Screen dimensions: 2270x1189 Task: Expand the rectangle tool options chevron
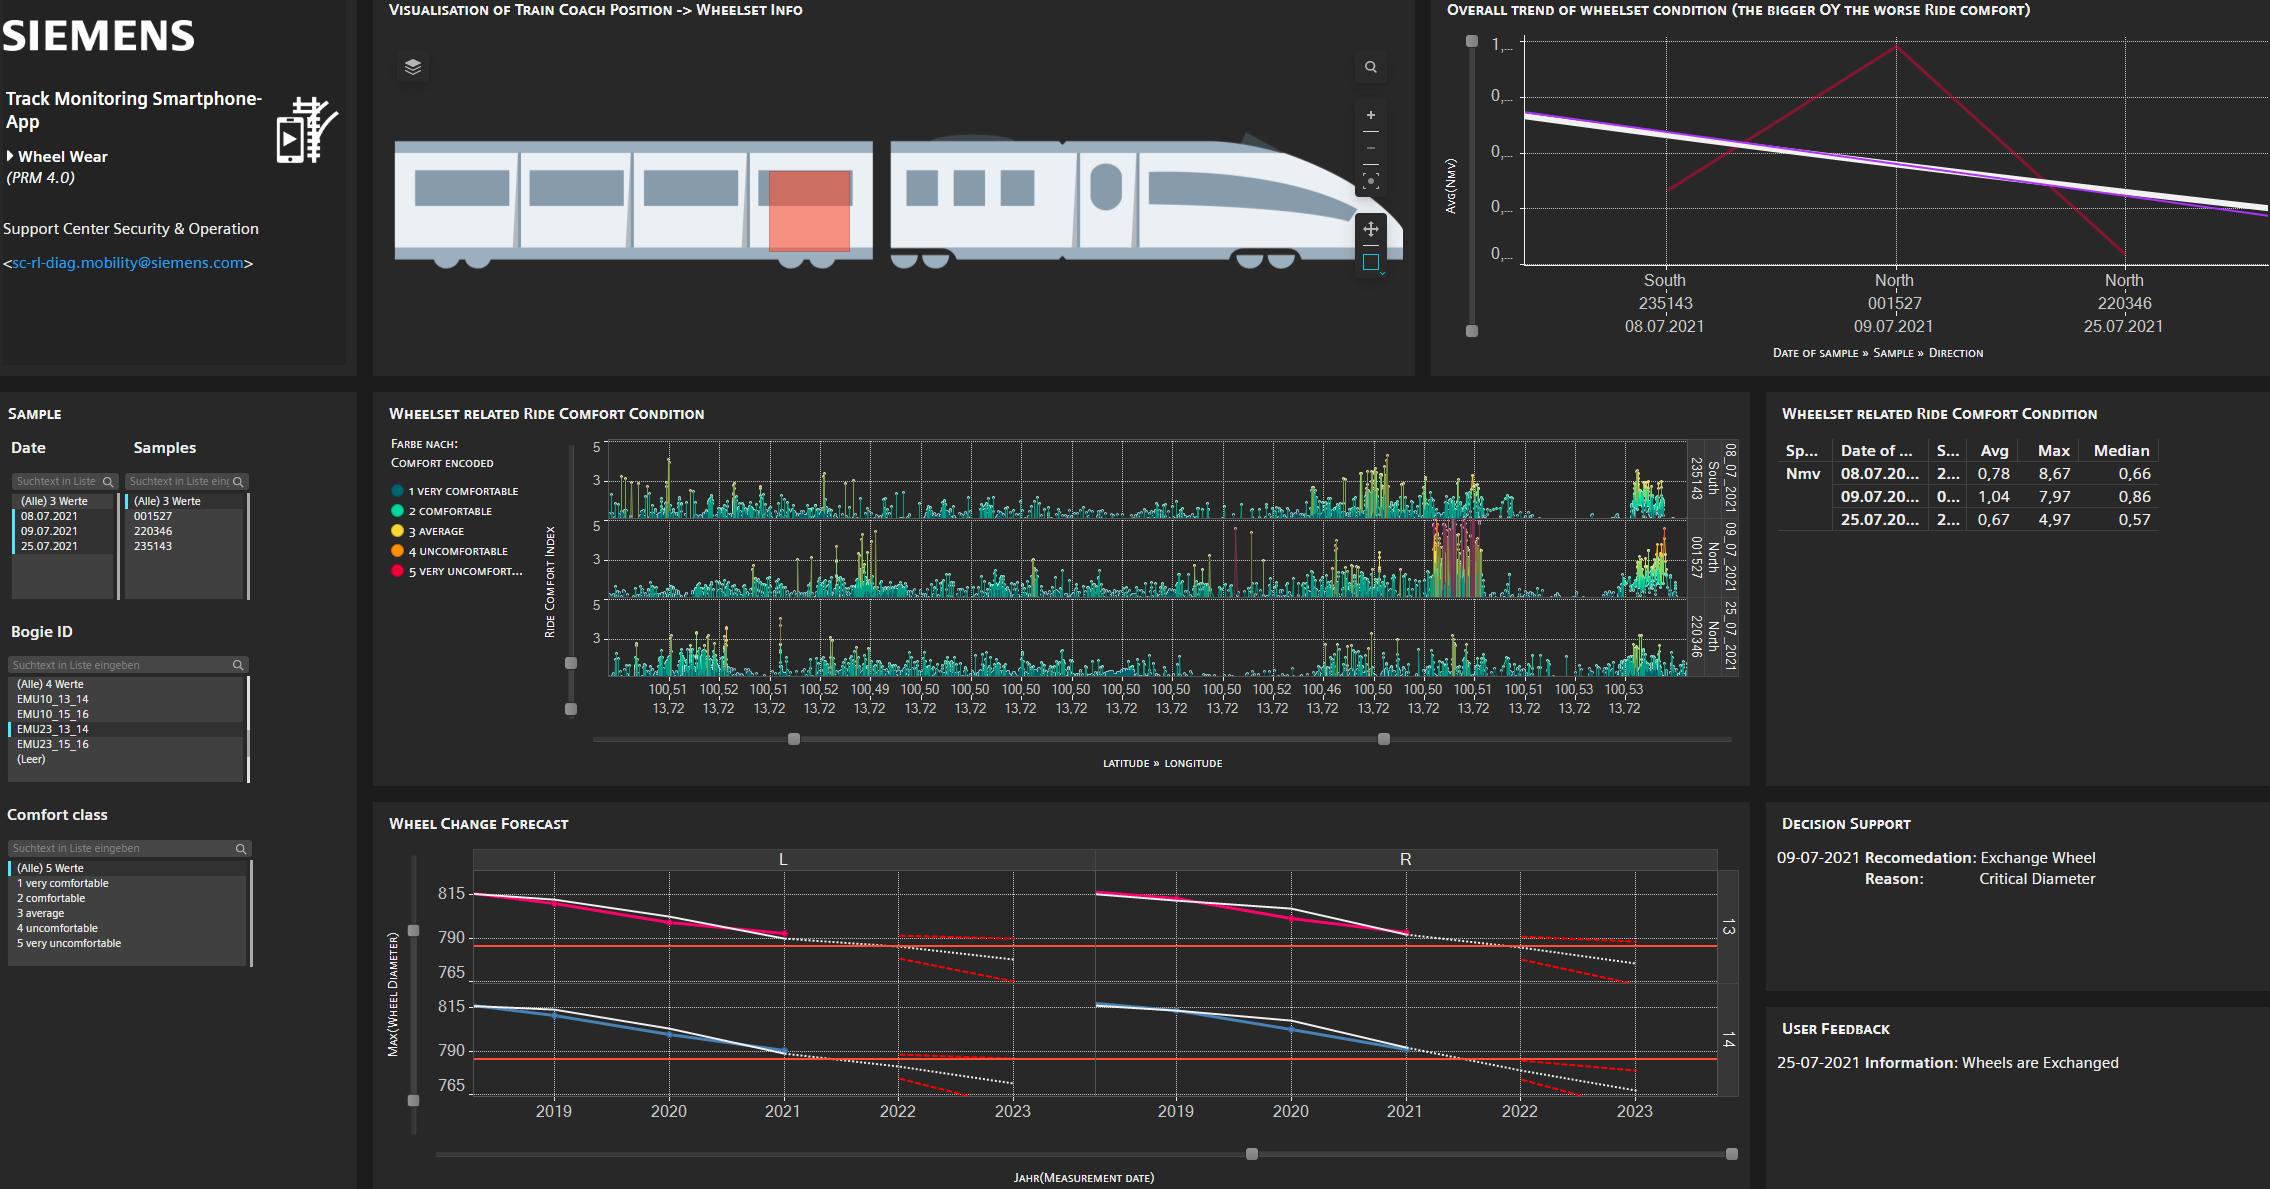(x=1383, y=272)
